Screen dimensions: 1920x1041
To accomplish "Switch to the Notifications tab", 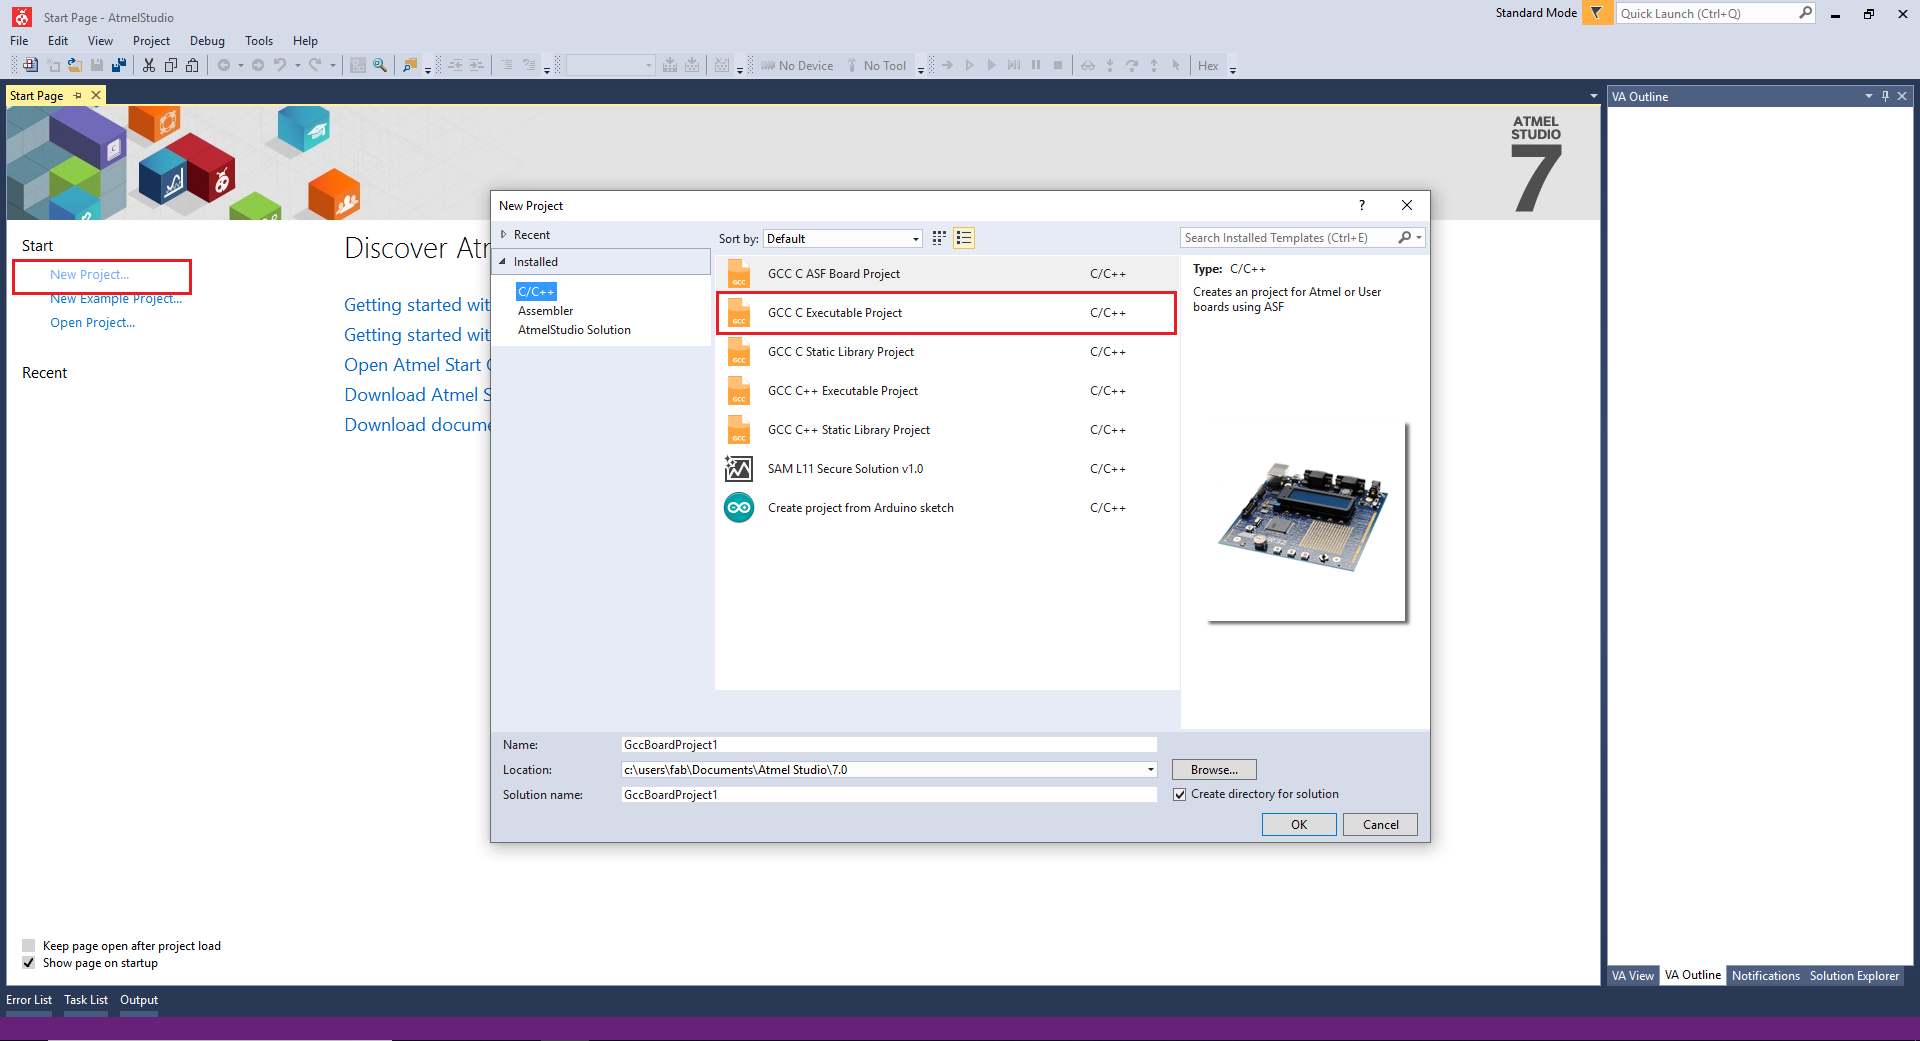I will coord(1765,976).
